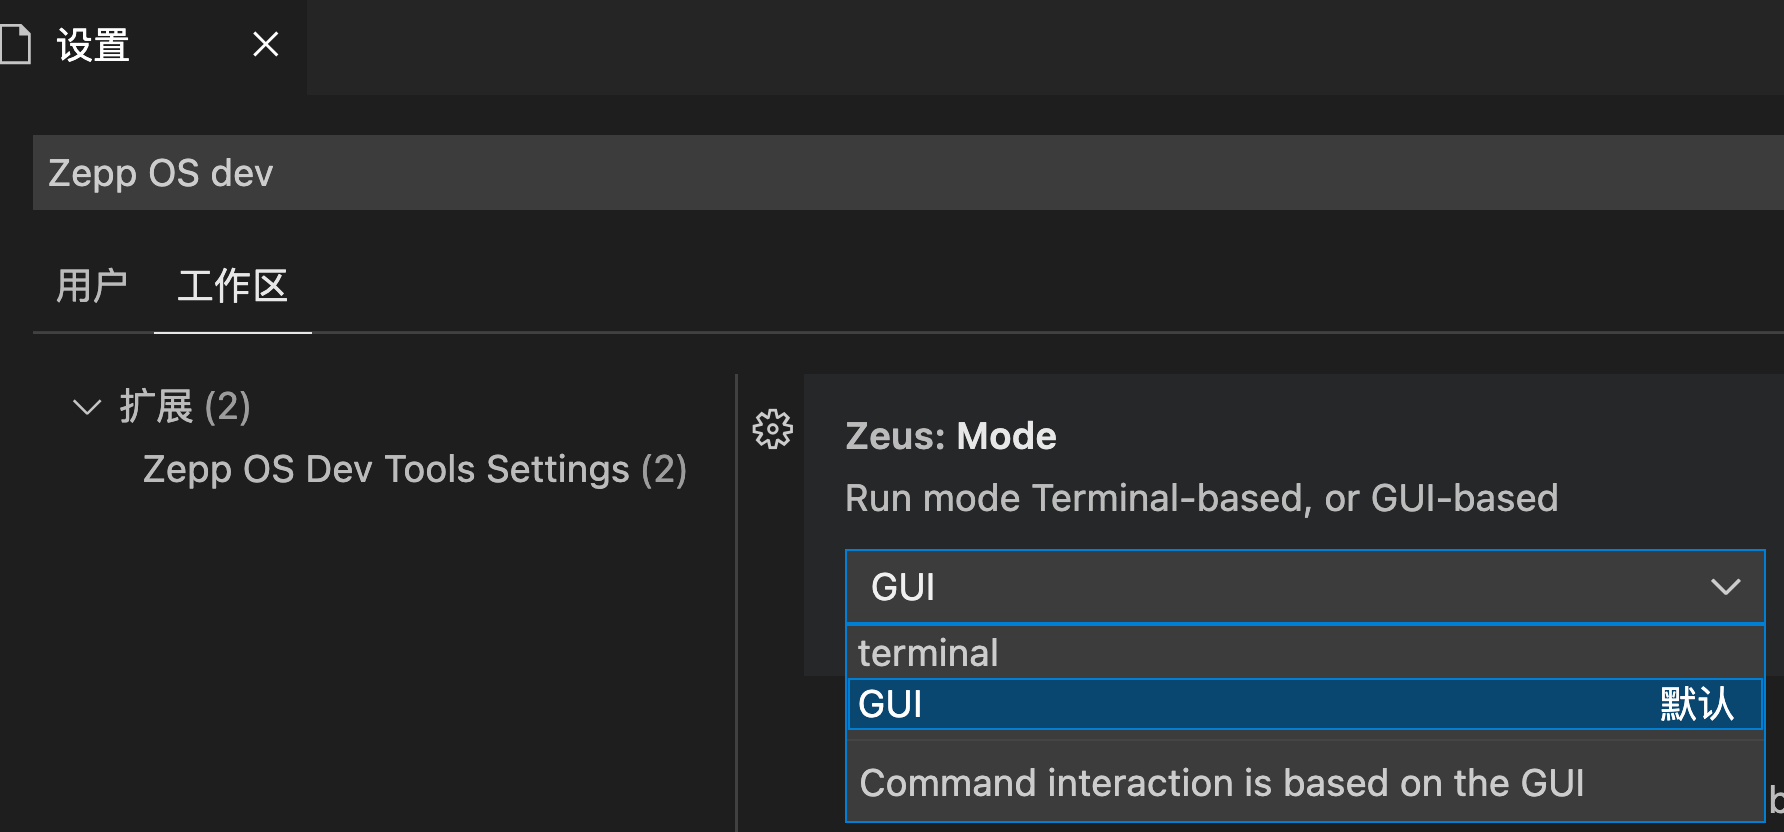Open Zepp OS Dev Tools Settings (2) entry
The image size is (1784, 832).
[414, 469]
